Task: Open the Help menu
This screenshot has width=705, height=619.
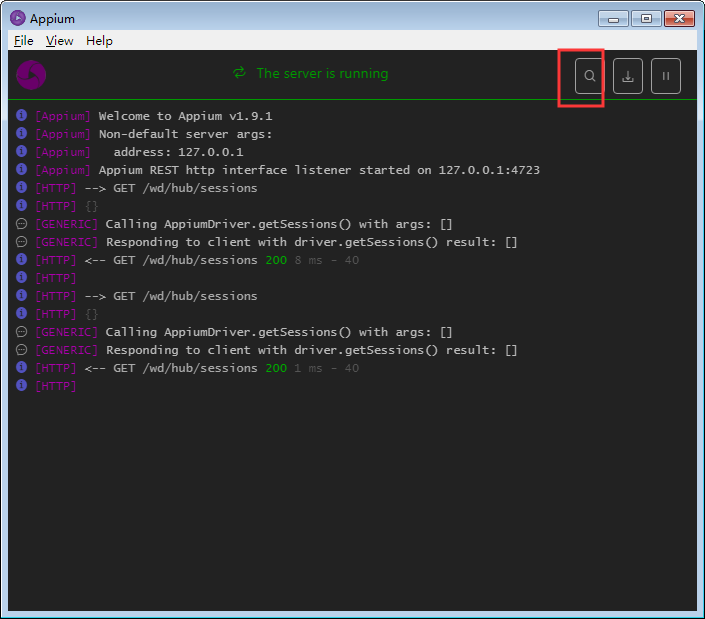Action: 99,41
